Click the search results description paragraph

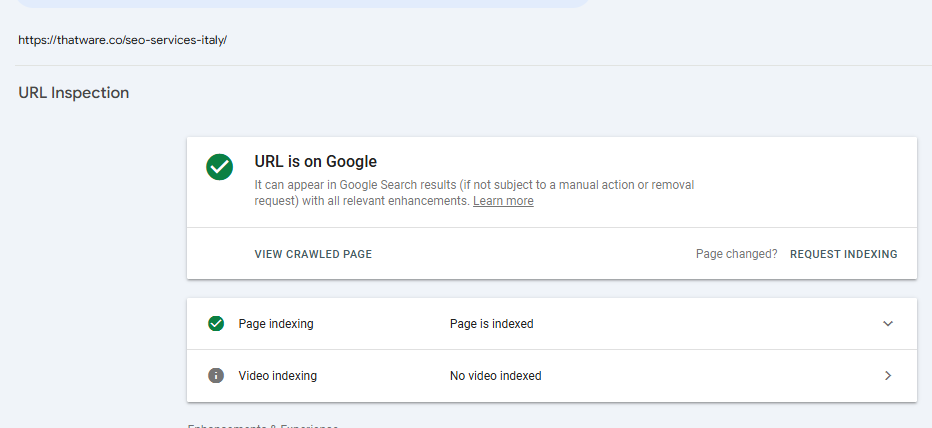474,193
